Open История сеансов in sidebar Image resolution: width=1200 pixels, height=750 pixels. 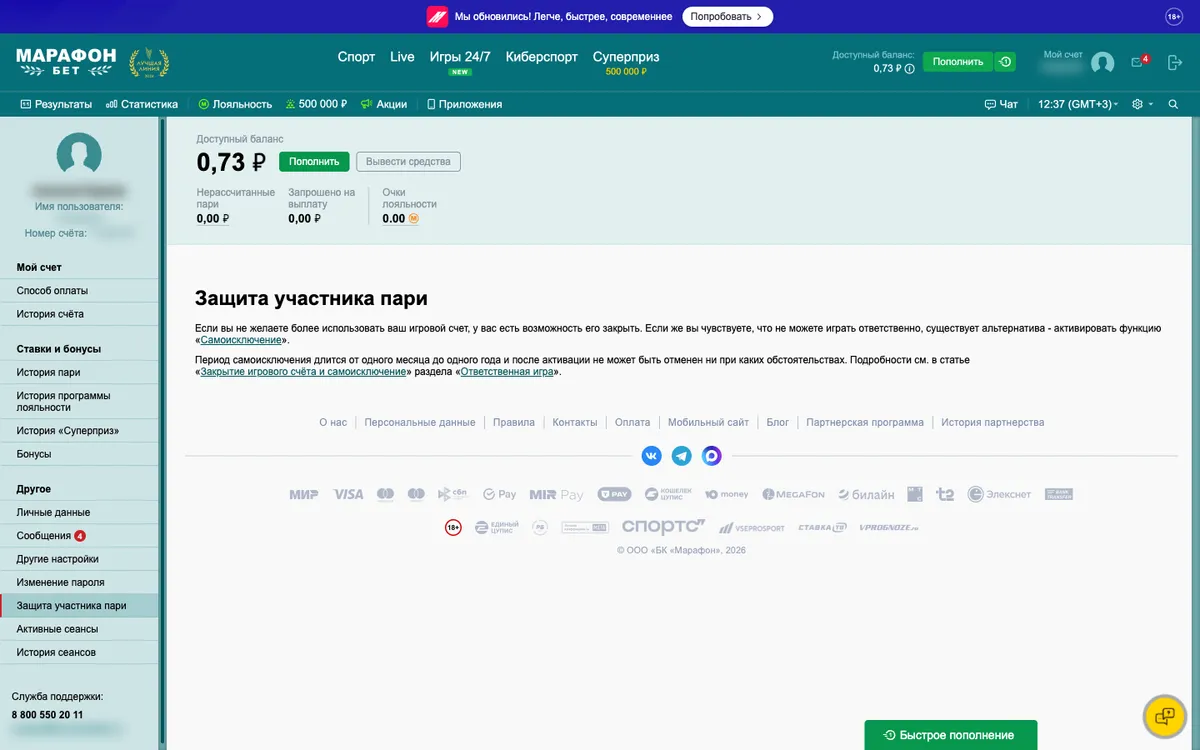(x=79, y=652)
